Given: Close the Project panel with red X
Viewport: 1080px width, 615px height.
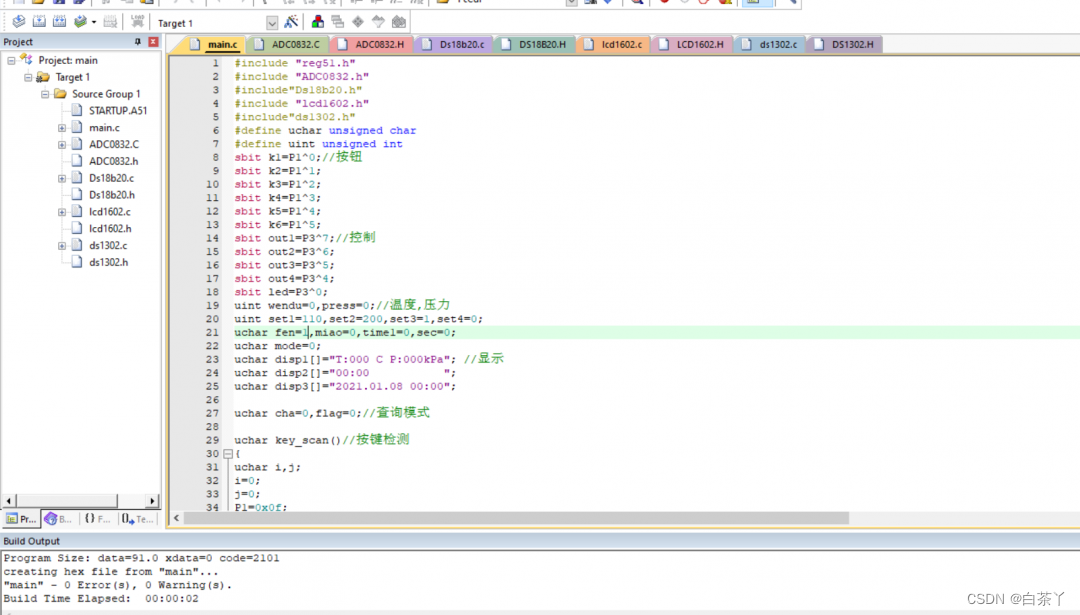Looking at the screenshot, I should click(153, 42).
